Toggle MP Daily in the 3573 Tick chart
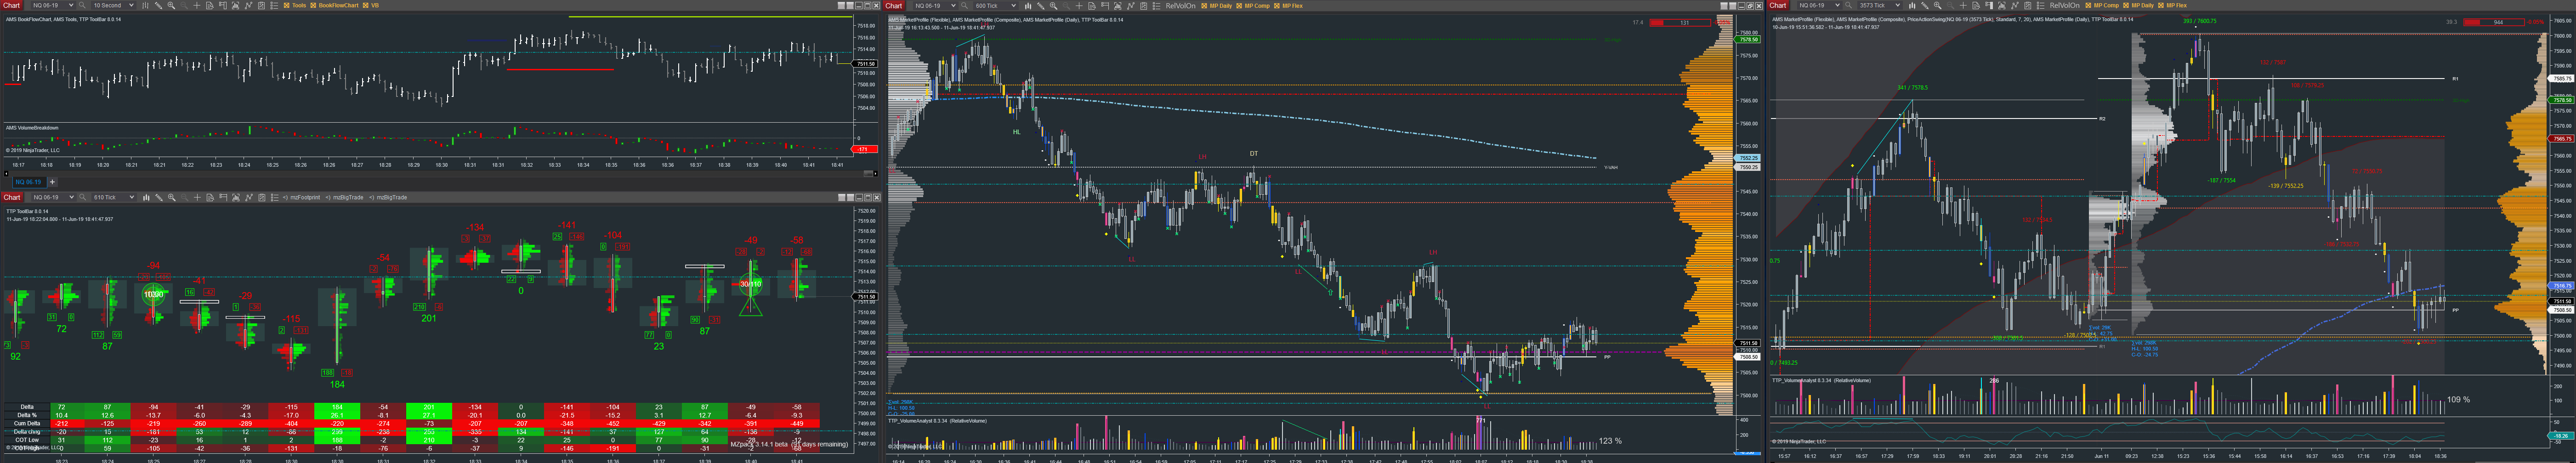The height and width of the screenshot is (463, 2576). coord(2126,5)
